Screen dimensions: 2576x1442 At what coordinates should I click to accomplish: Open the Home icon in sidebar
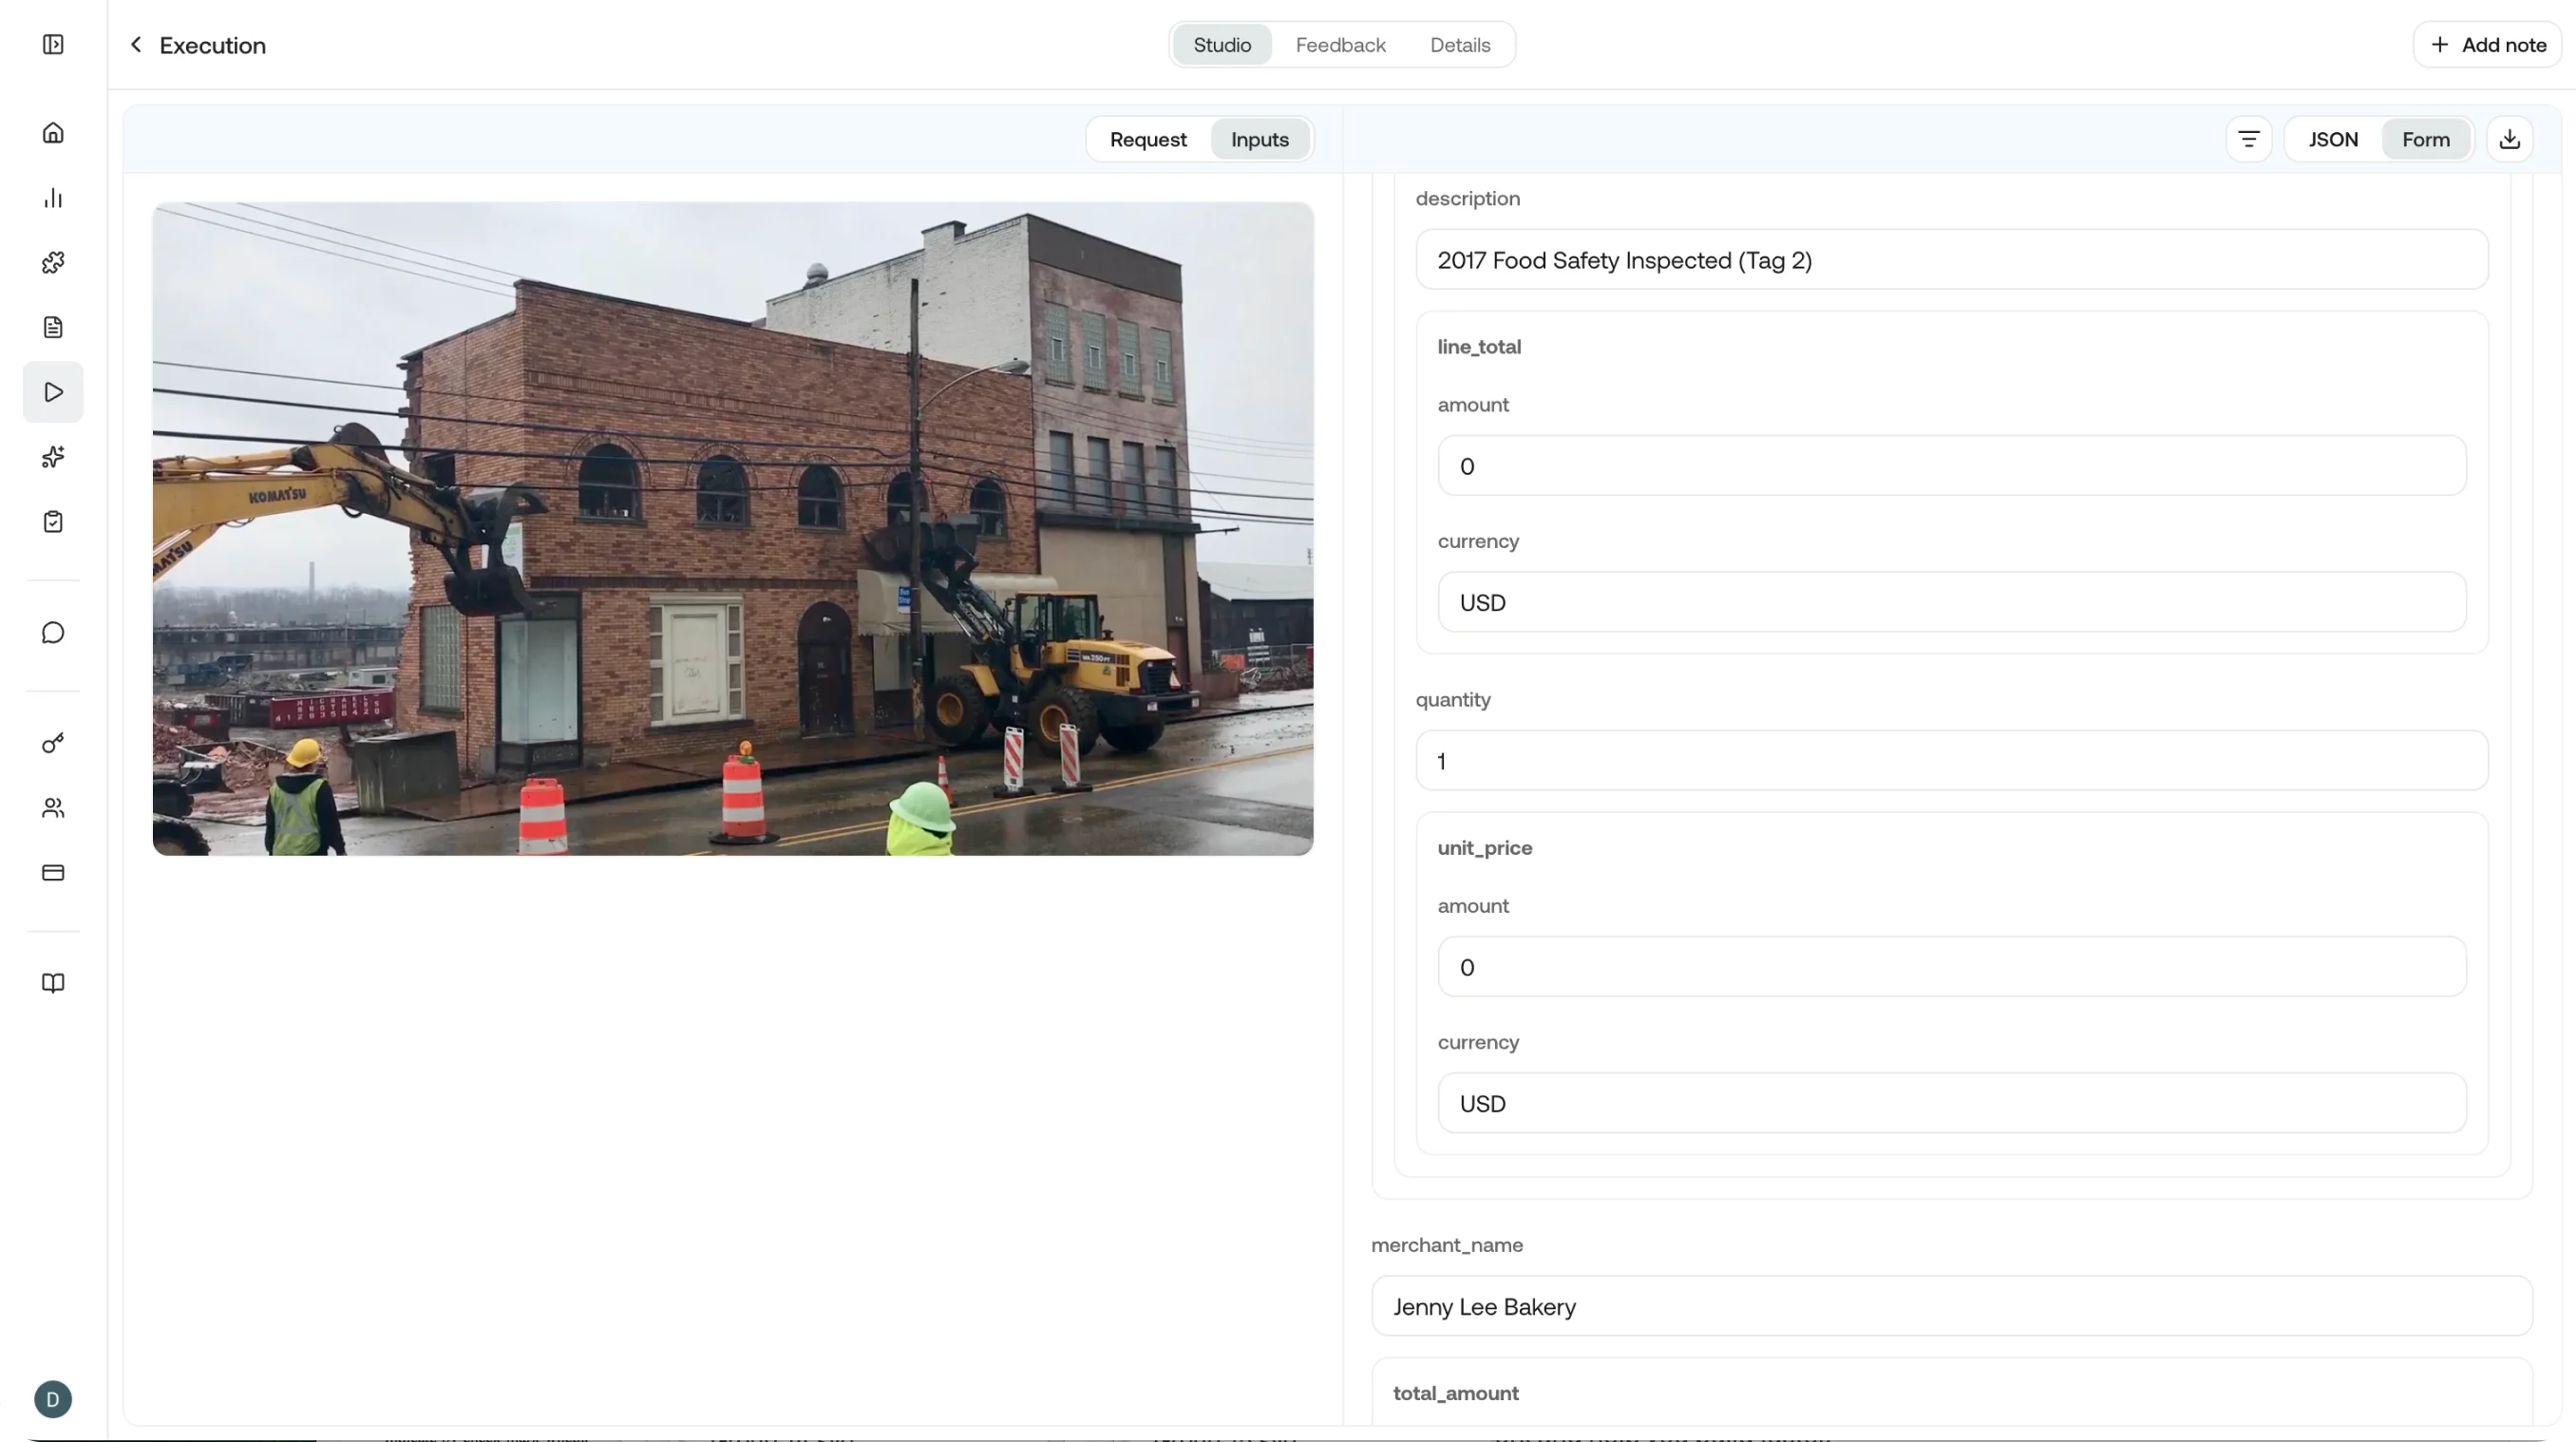point(53,133)
